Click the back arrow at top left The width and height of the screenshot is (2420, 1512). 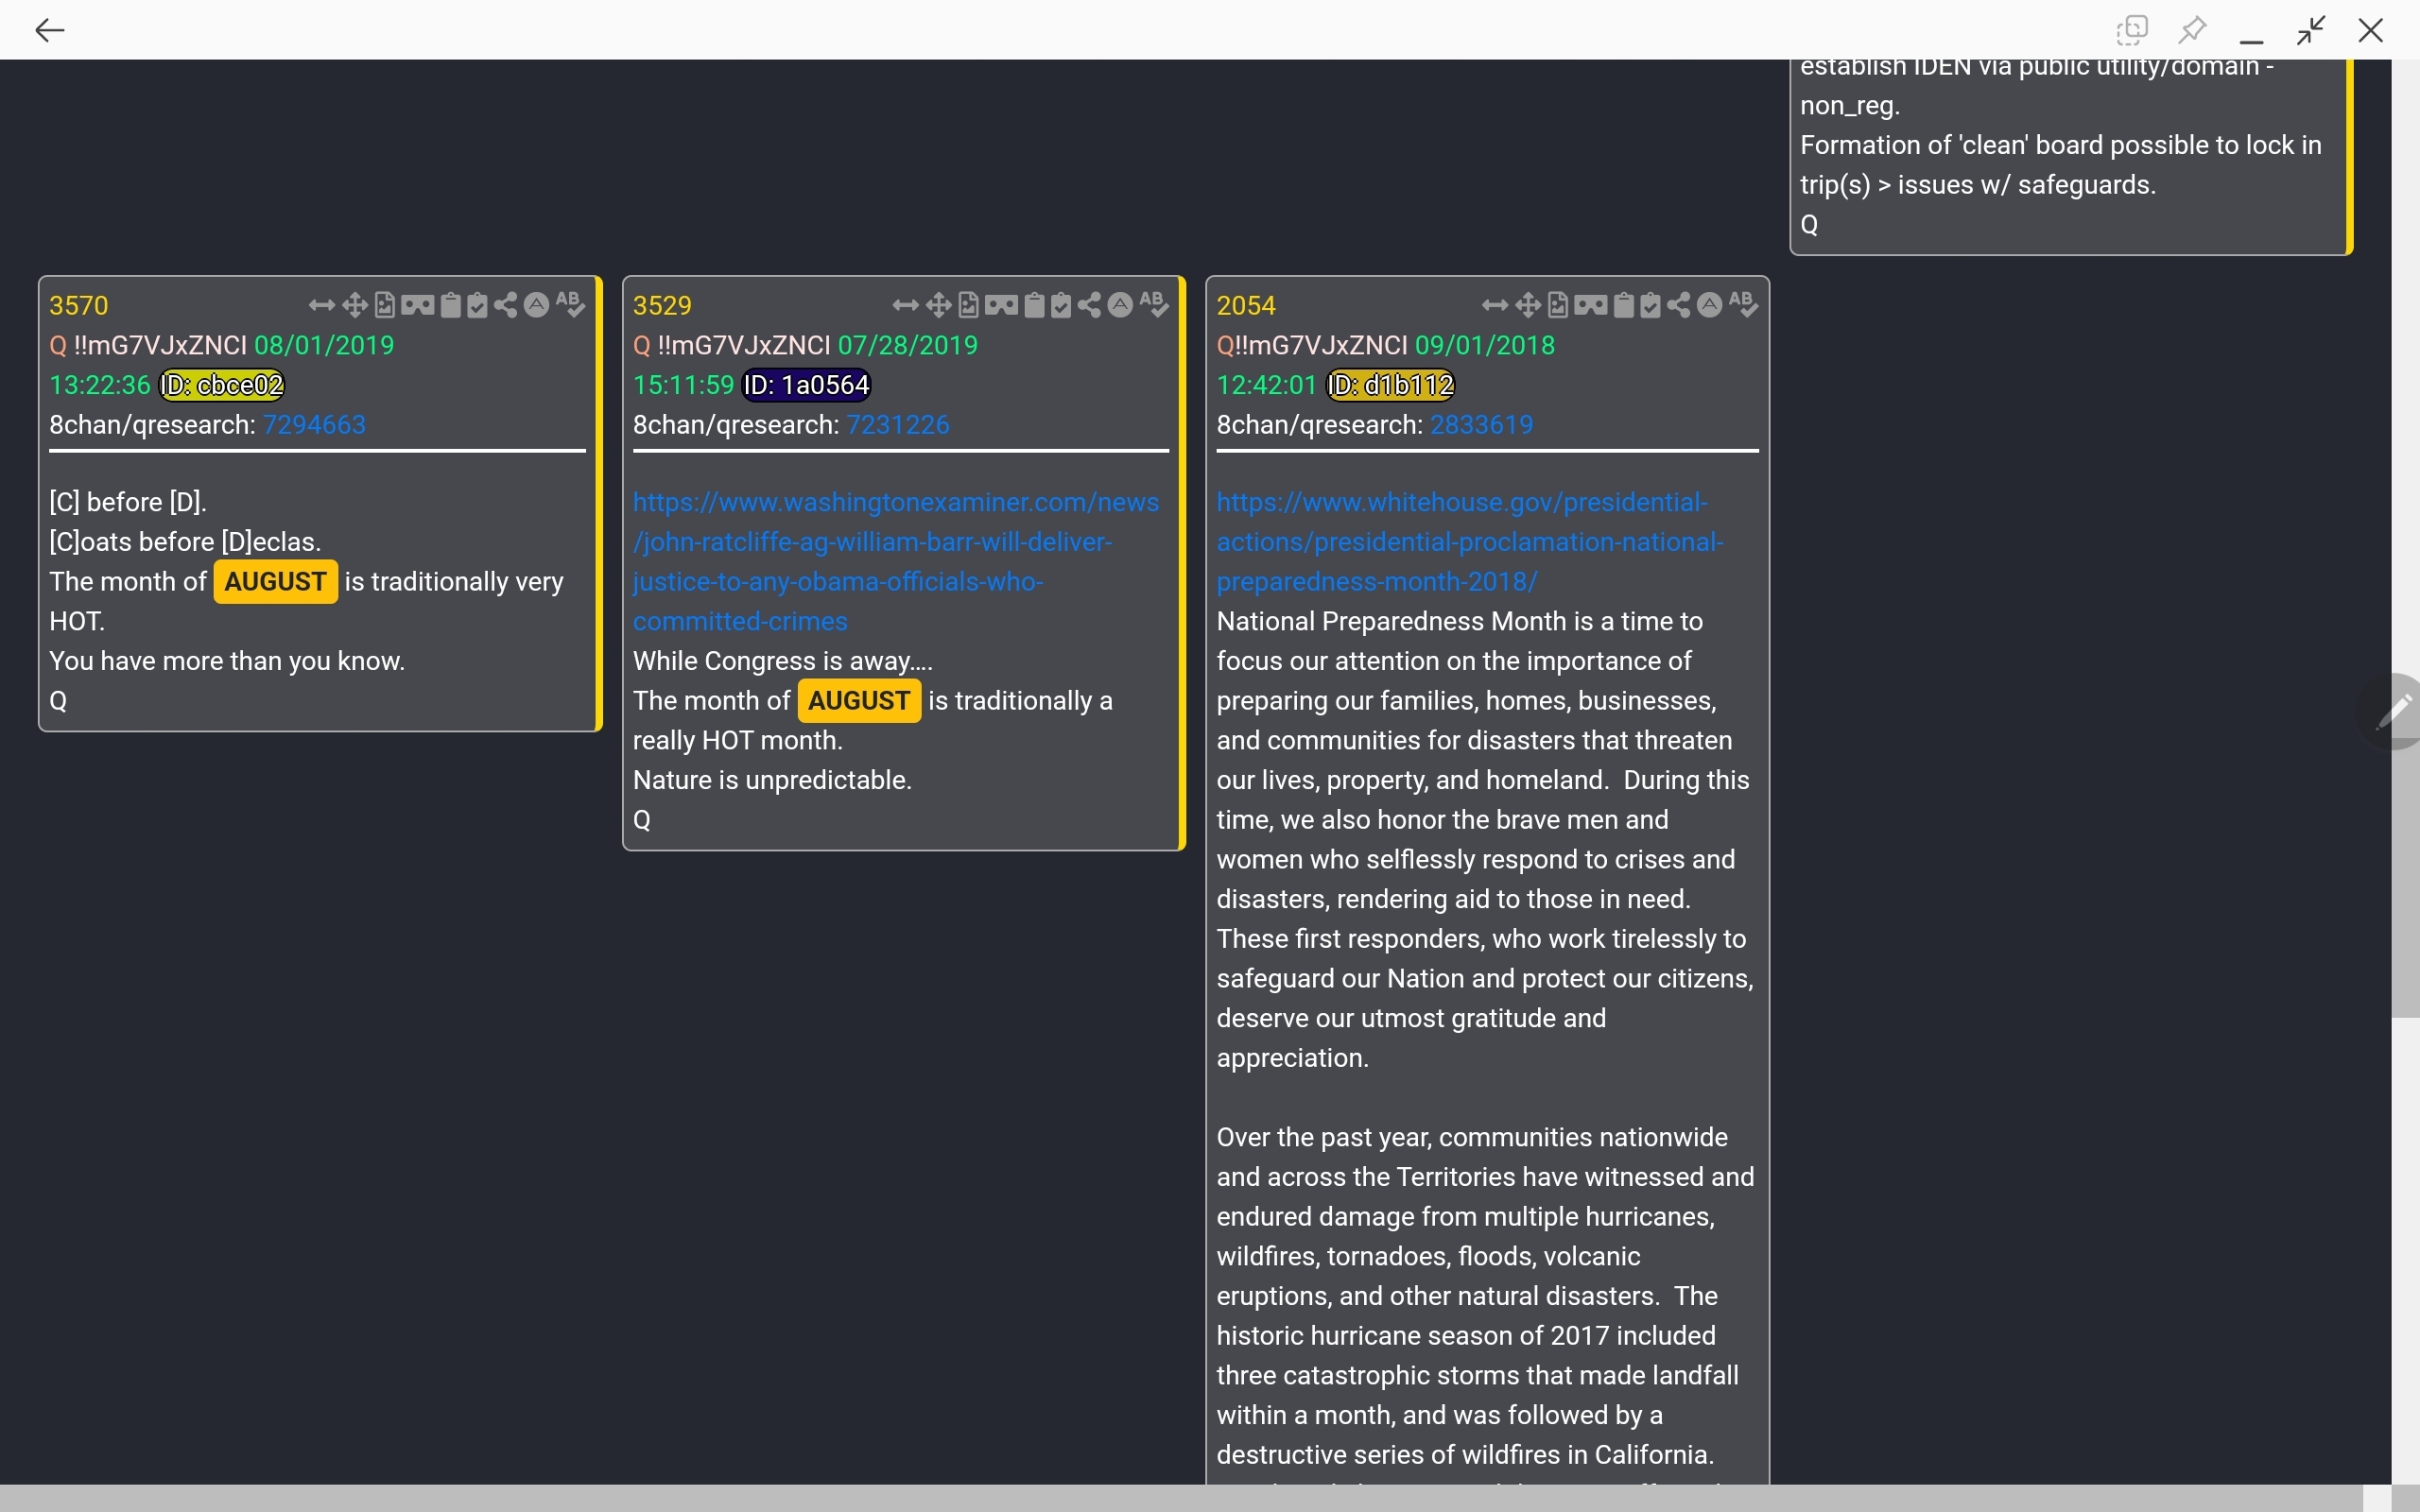pyautogui.click(x=49, y=30)
